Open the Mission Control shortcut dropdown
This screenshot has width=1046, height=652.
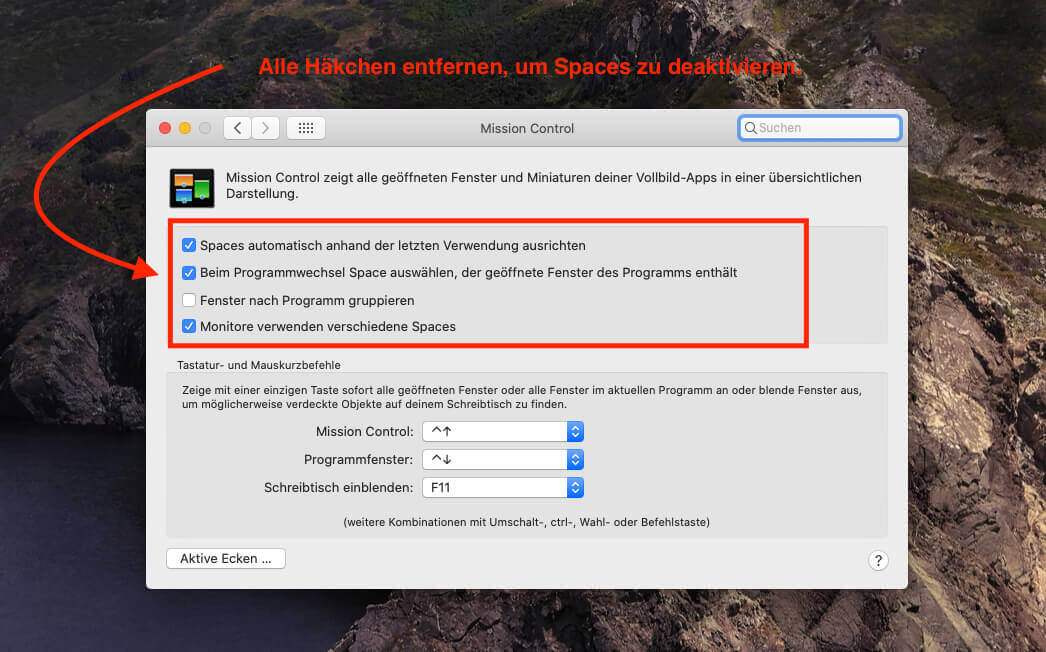pyautogui.click(x=574, y=432)
